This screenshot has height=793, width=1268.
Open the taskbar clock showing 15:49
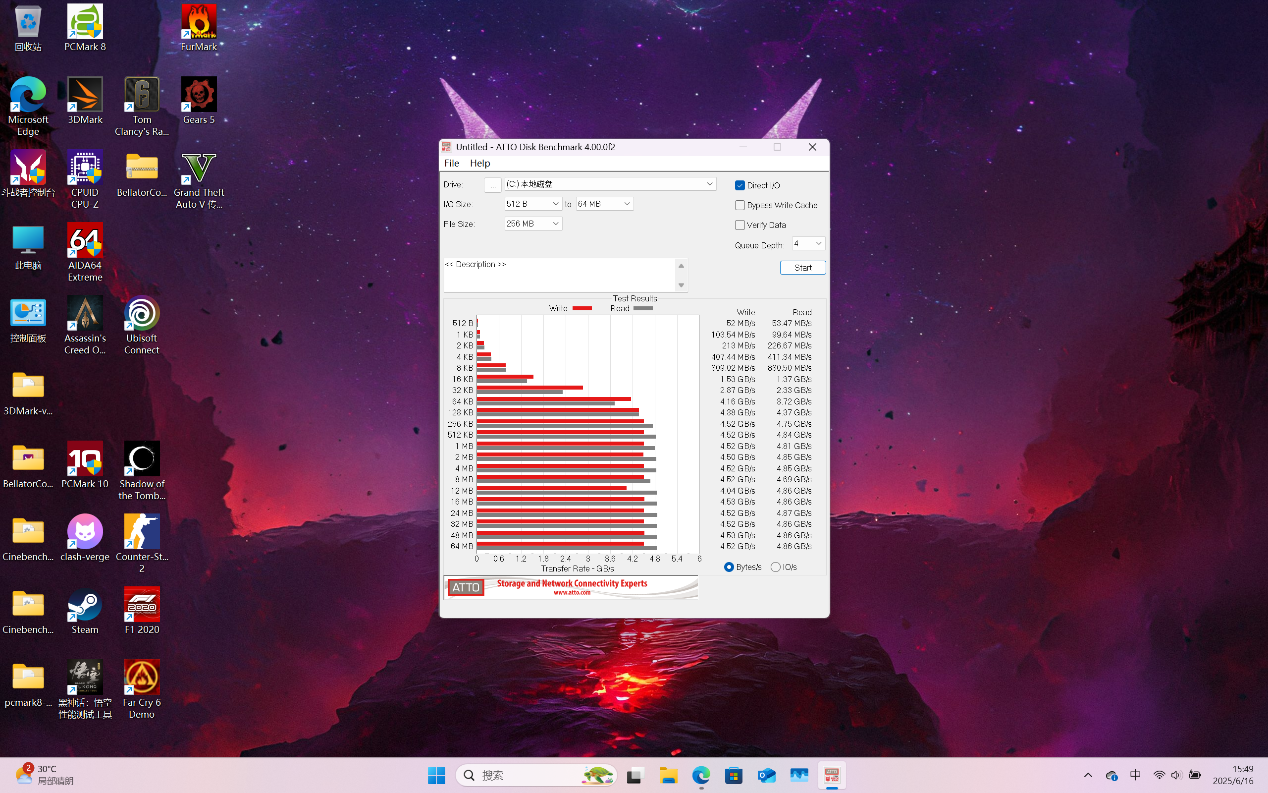tap(1232, 775)
